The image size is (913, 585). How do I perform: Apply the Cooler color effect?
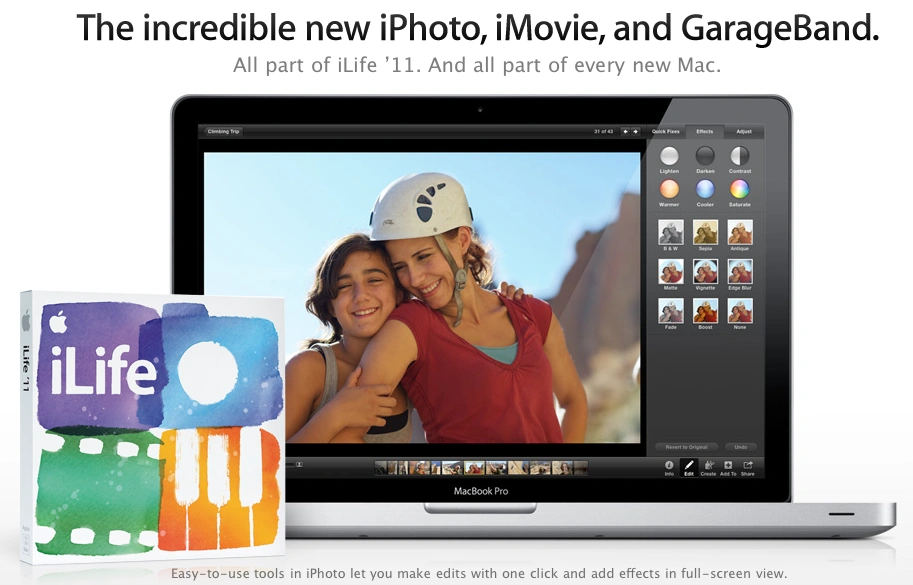705,189
